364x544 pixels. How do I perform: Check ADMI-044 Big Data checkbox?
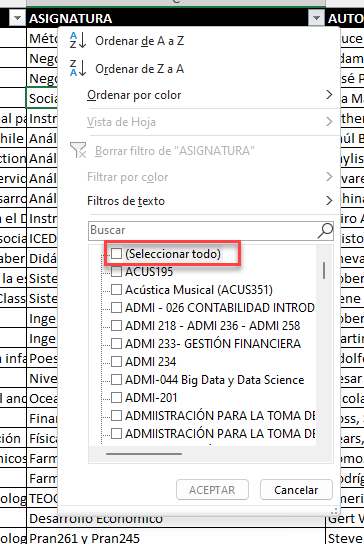tap(117, 380)
